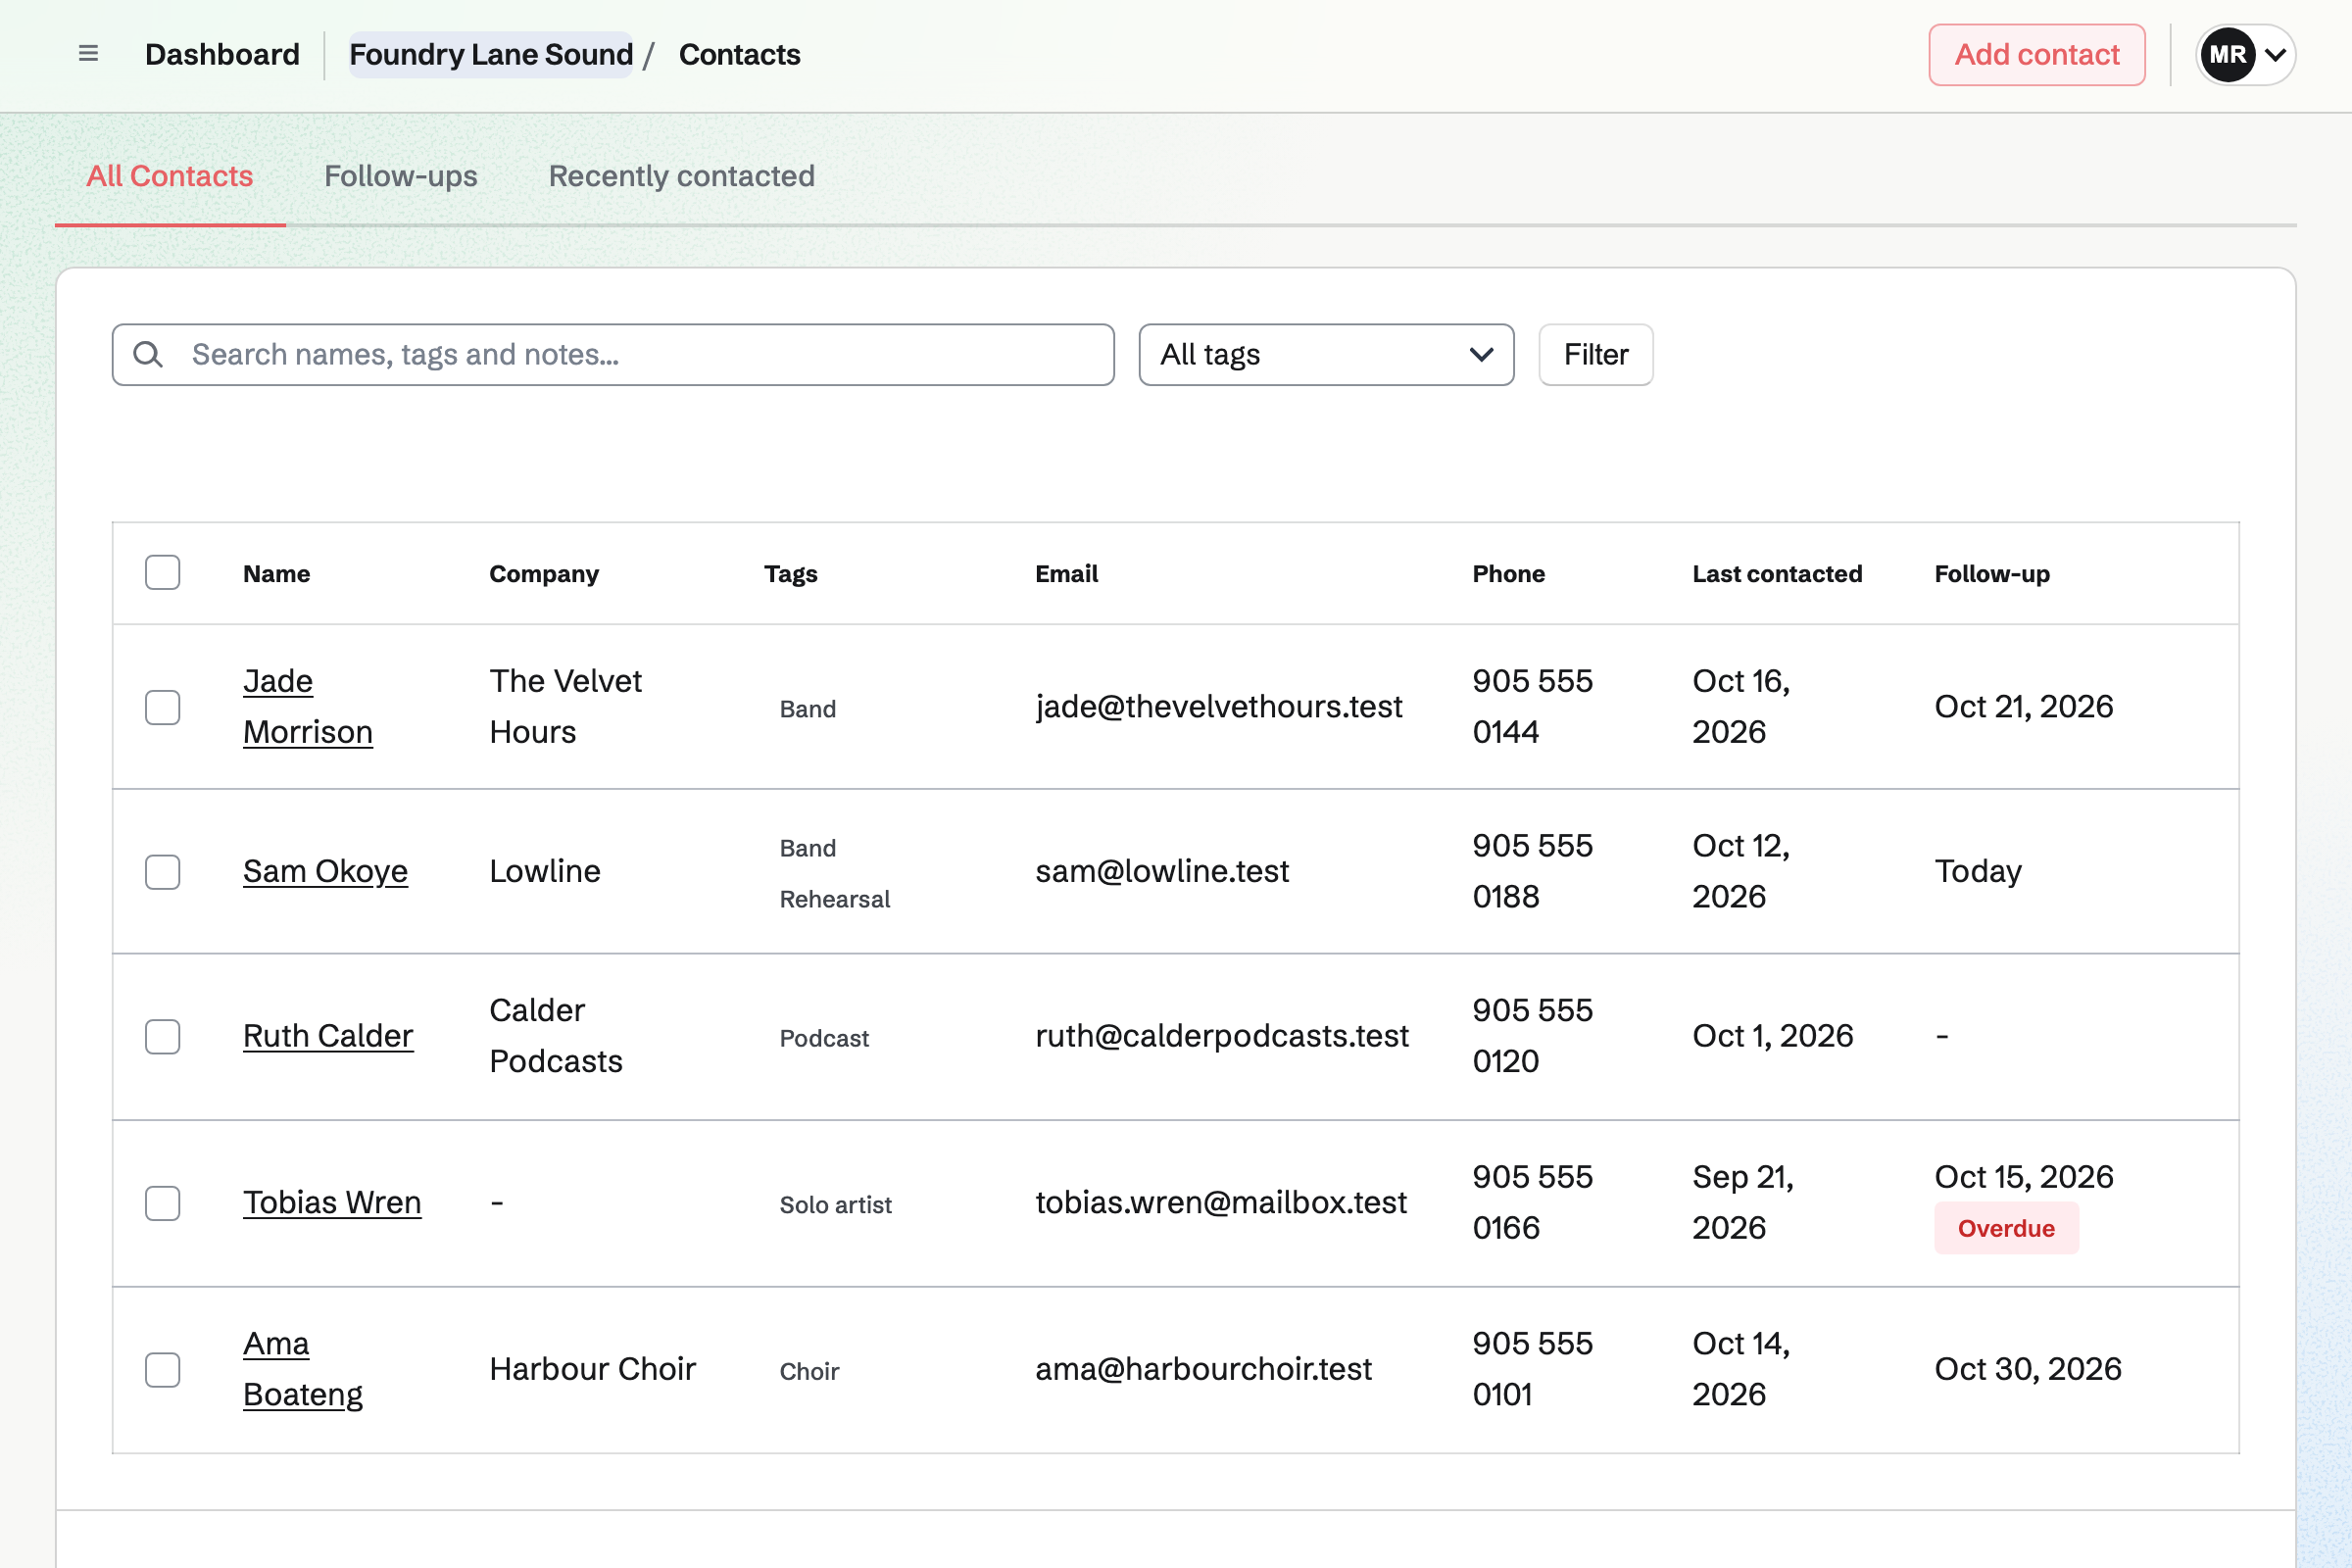Open Tobias Wren contact link
Image resolution: width=2352 pixels, height=1568 pixels.
[x=332, y=1202]
